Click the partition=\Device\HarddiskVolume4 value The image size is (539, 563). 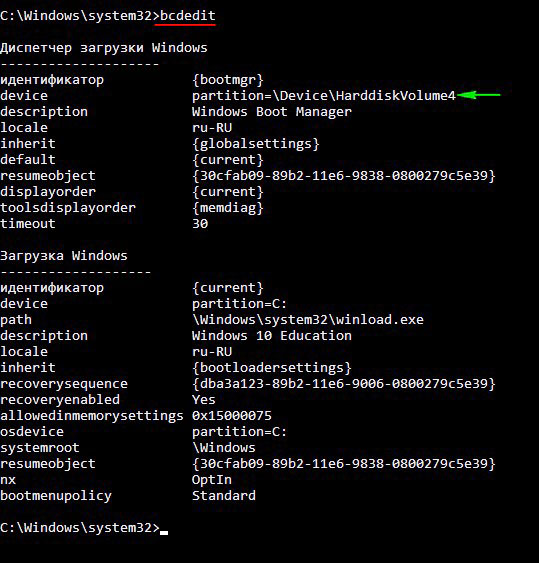tap(324, 96)
